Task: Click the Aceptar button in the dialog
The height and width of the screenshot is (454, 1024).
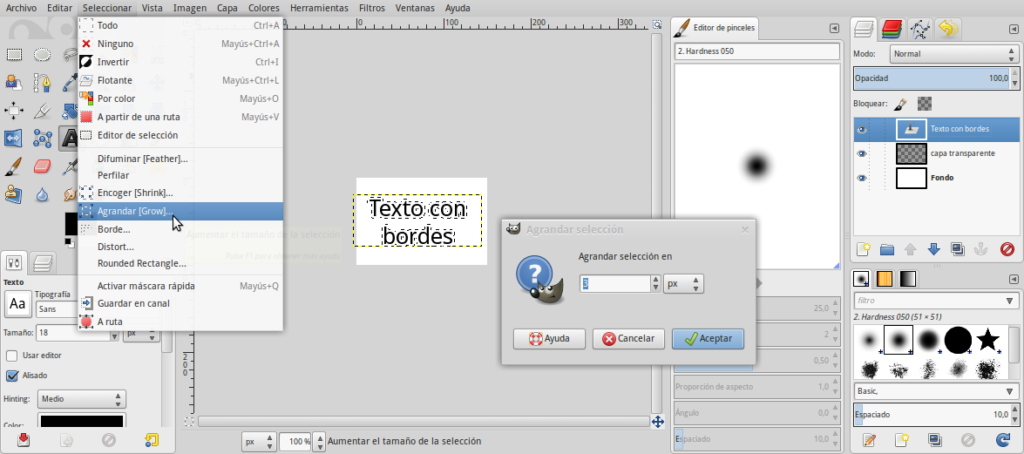Action: [x=708, y=339]
